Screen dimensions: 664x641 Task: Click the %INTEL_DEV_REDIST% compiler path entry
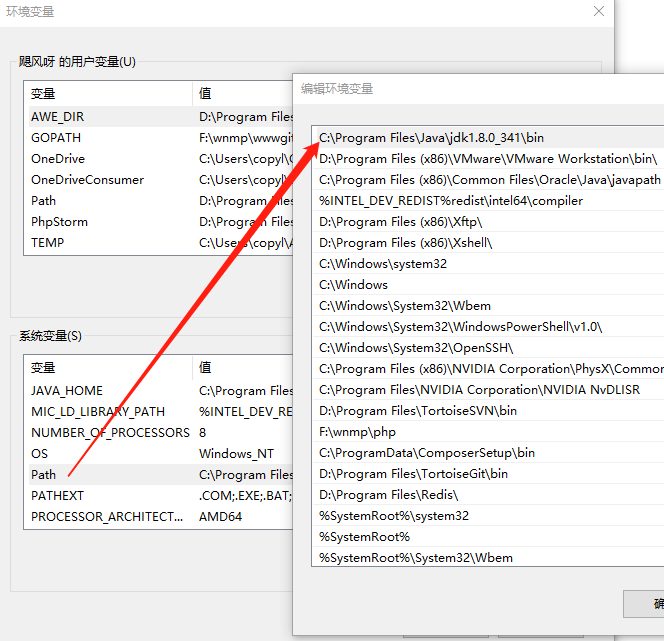click(450, 201)
